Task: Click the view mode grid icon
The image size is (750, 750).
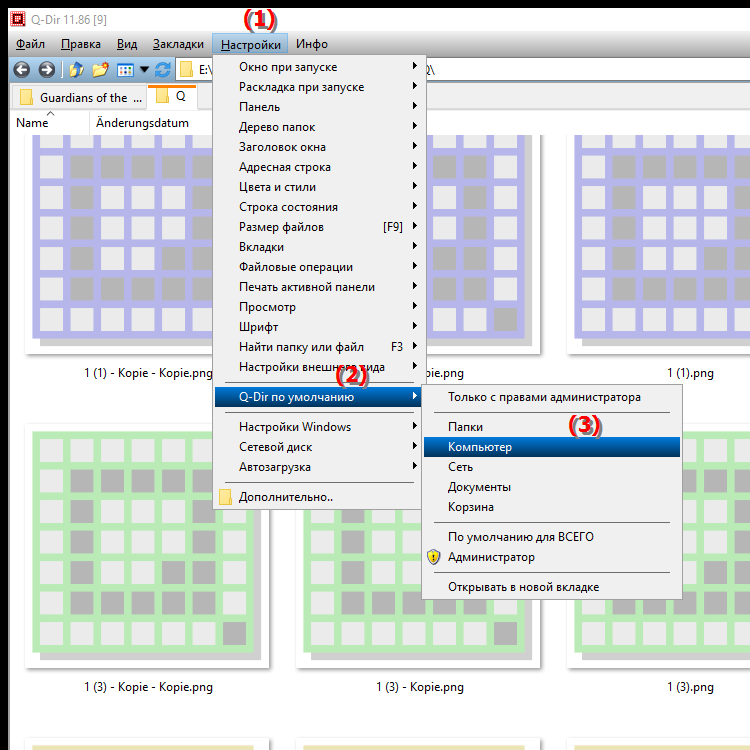Action: tap(125, 70)
